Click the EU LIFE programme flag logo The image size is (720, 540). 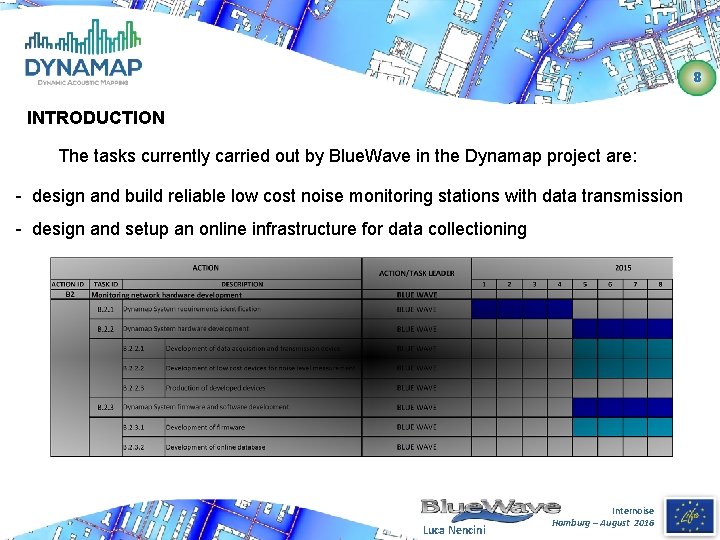[690, 516]
